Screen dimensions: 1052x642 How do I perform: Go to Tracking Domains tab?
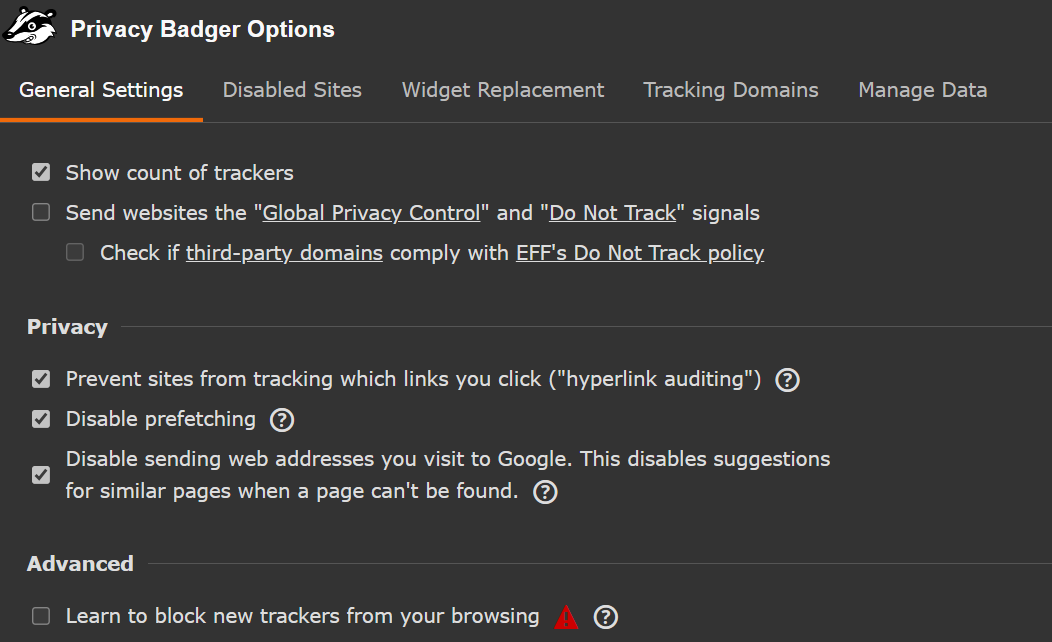(731, 90)
